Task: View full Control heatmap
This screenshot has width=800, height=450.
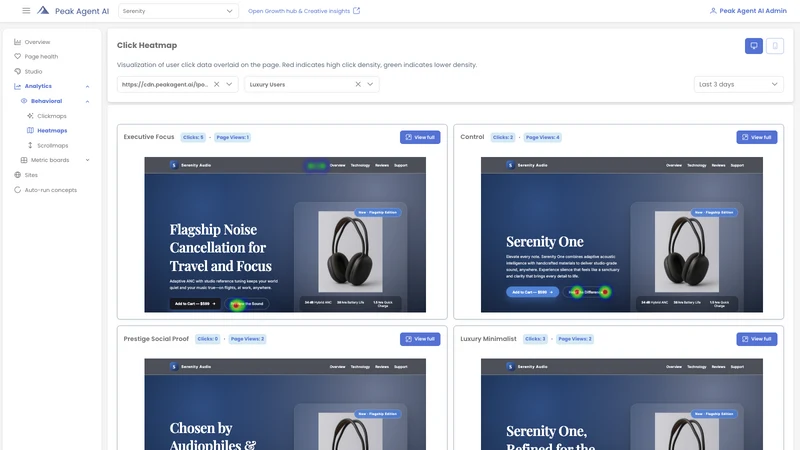Action: click(757, 137)
